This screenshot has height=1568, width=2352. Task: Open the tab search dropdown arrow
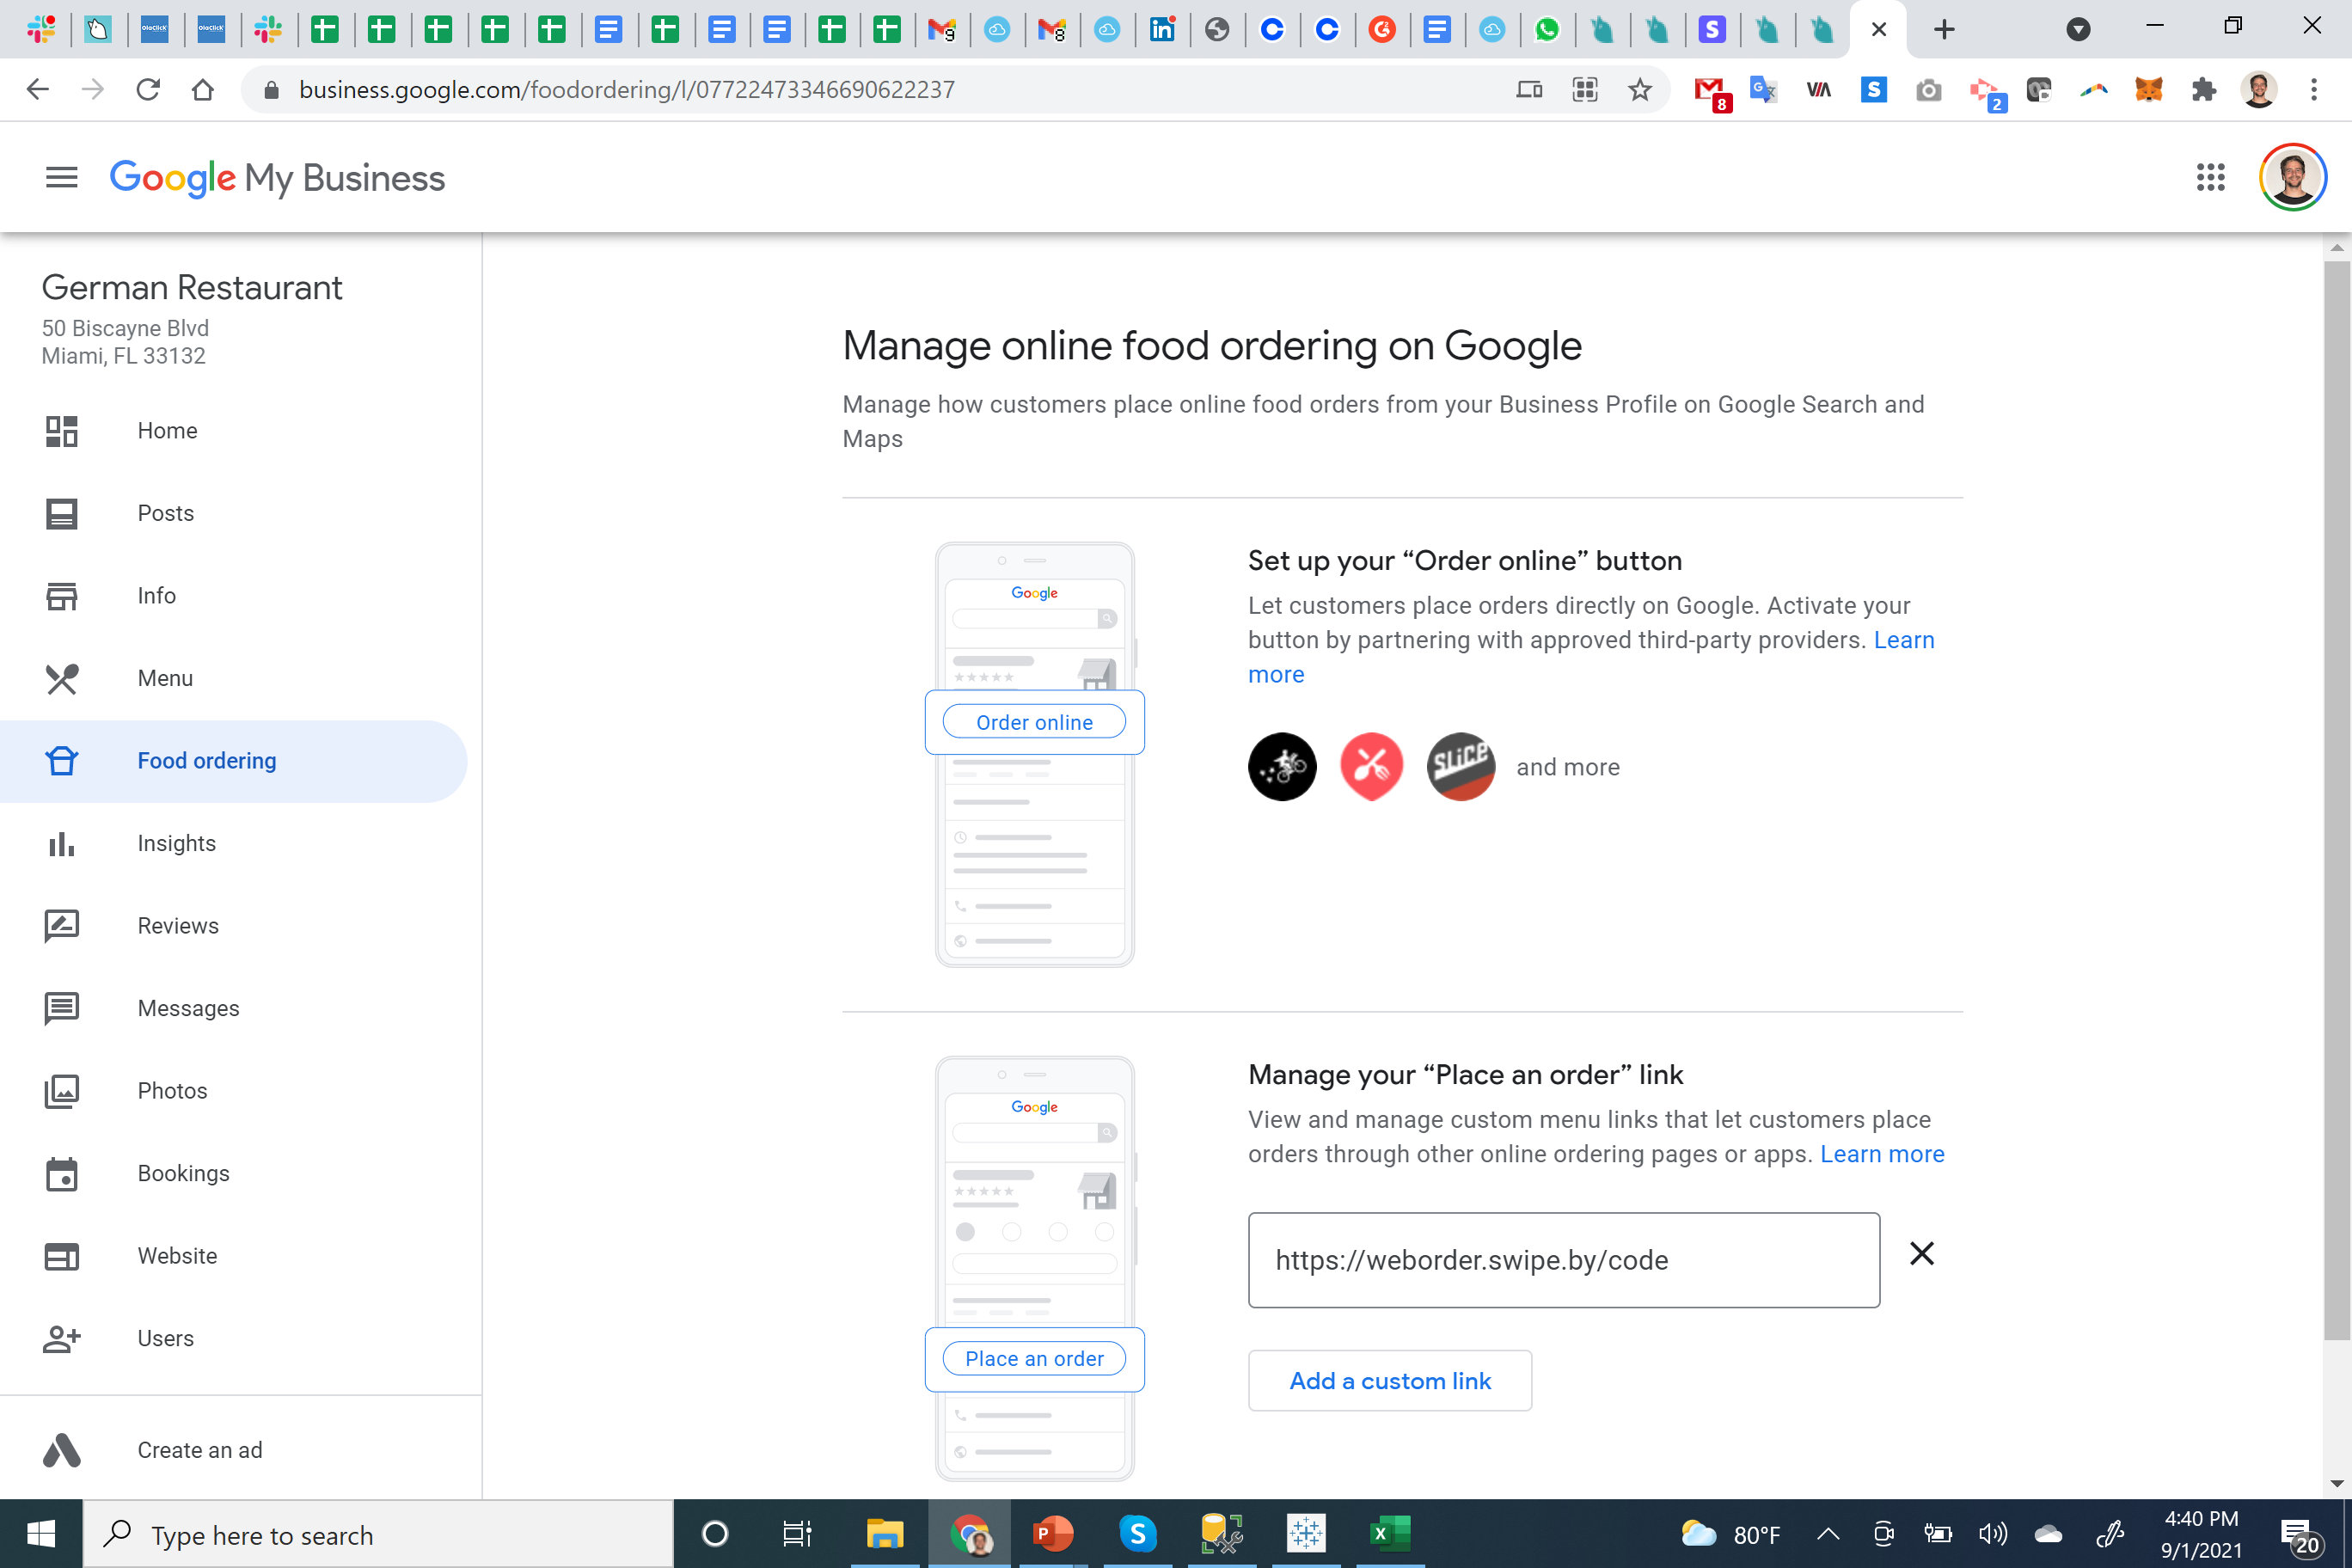tap(2077, 30)
